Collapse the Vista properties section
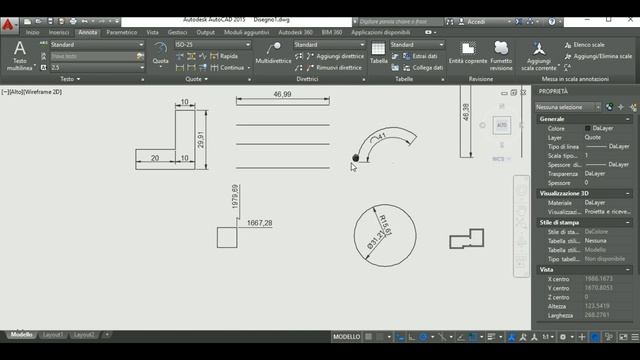The image size is (640, 360). point(628,270)
